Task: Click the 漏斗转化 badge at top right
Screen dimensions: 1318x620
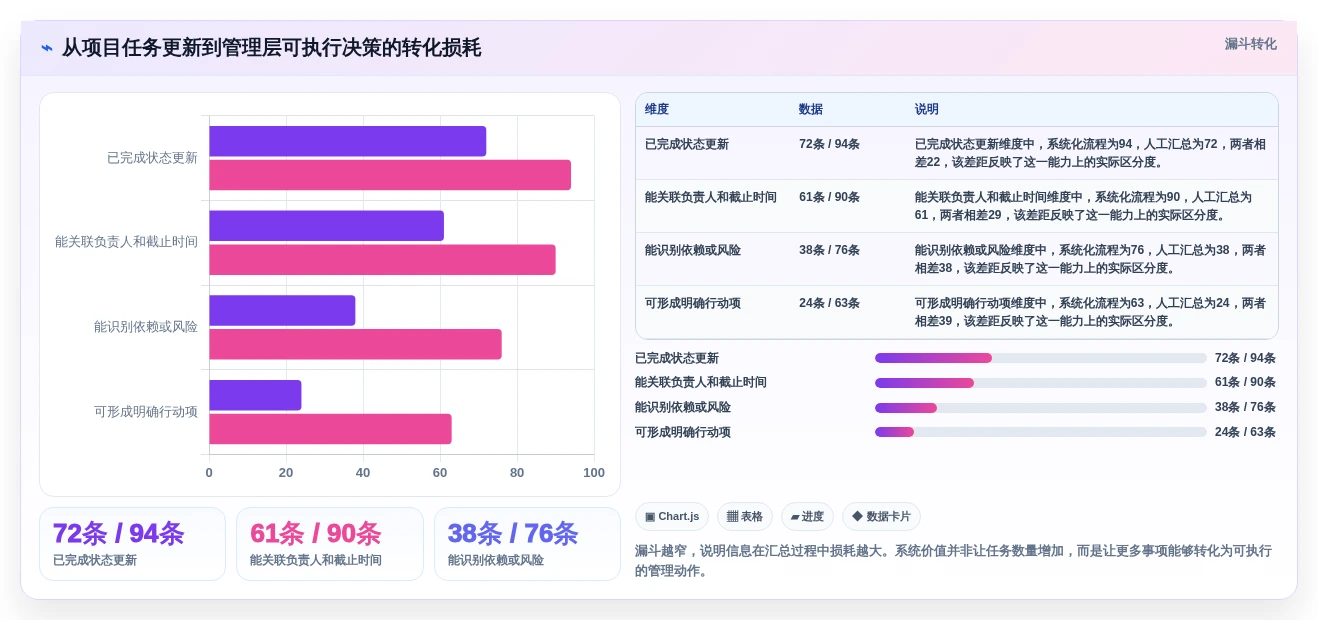Action: [1250, 44]
